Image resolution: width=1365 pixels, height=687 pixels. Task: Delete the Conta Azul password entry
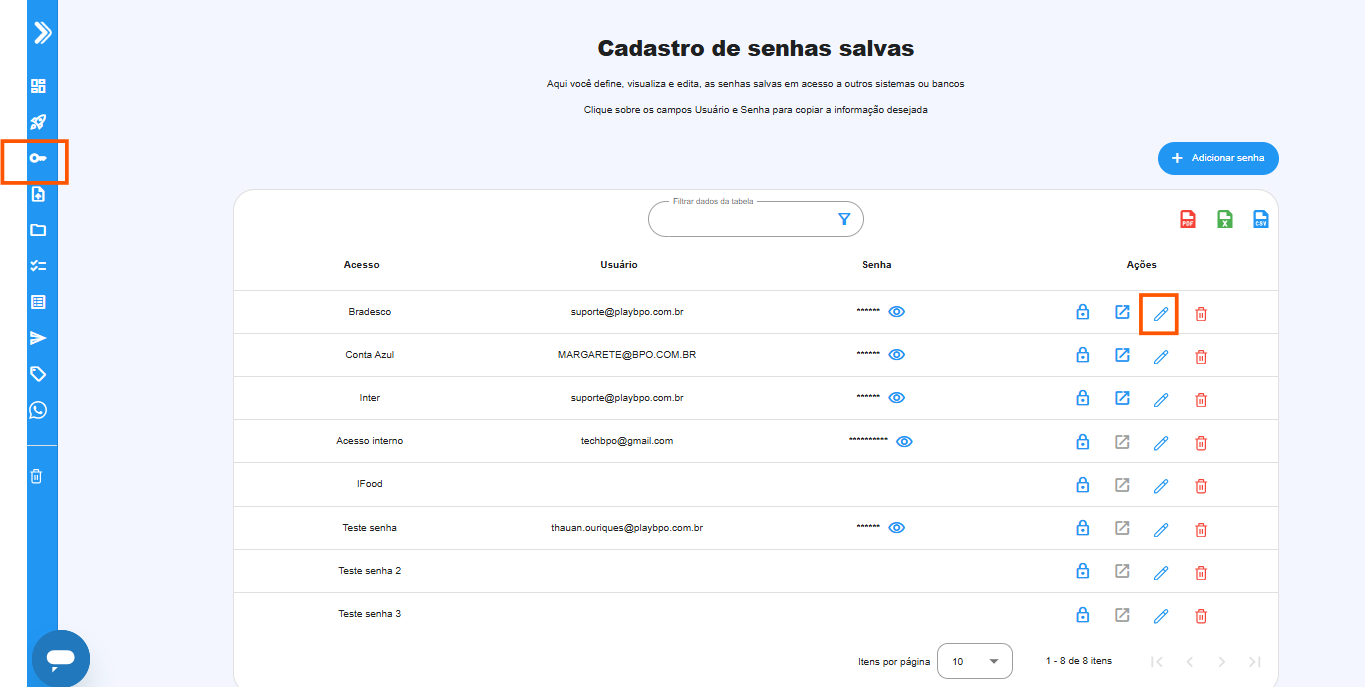tap(1201, 356)
